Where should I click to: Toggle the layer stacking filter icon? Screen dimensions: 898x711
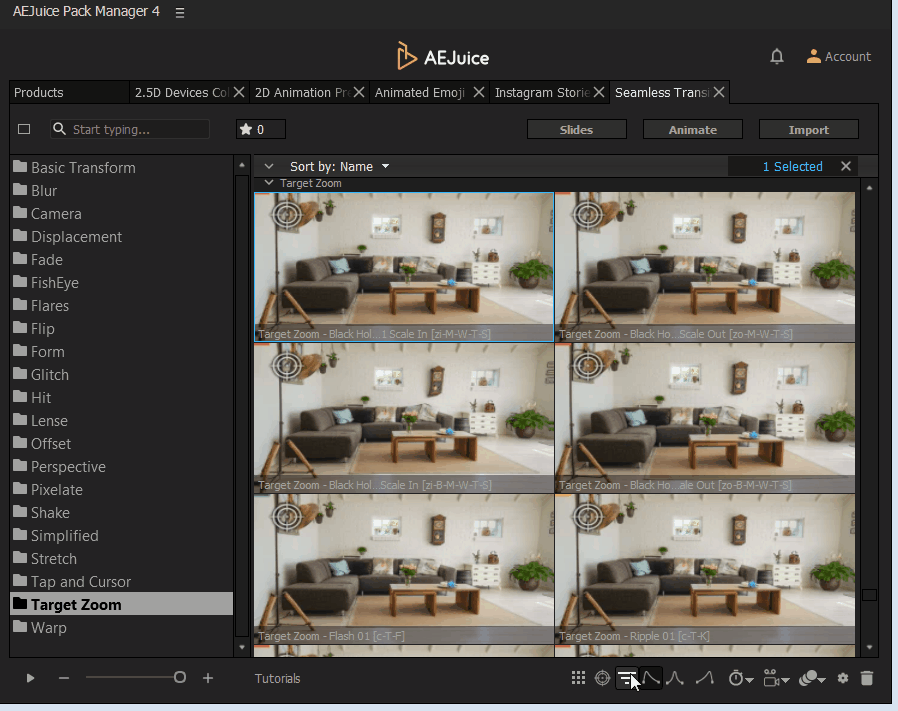[627, 678]
